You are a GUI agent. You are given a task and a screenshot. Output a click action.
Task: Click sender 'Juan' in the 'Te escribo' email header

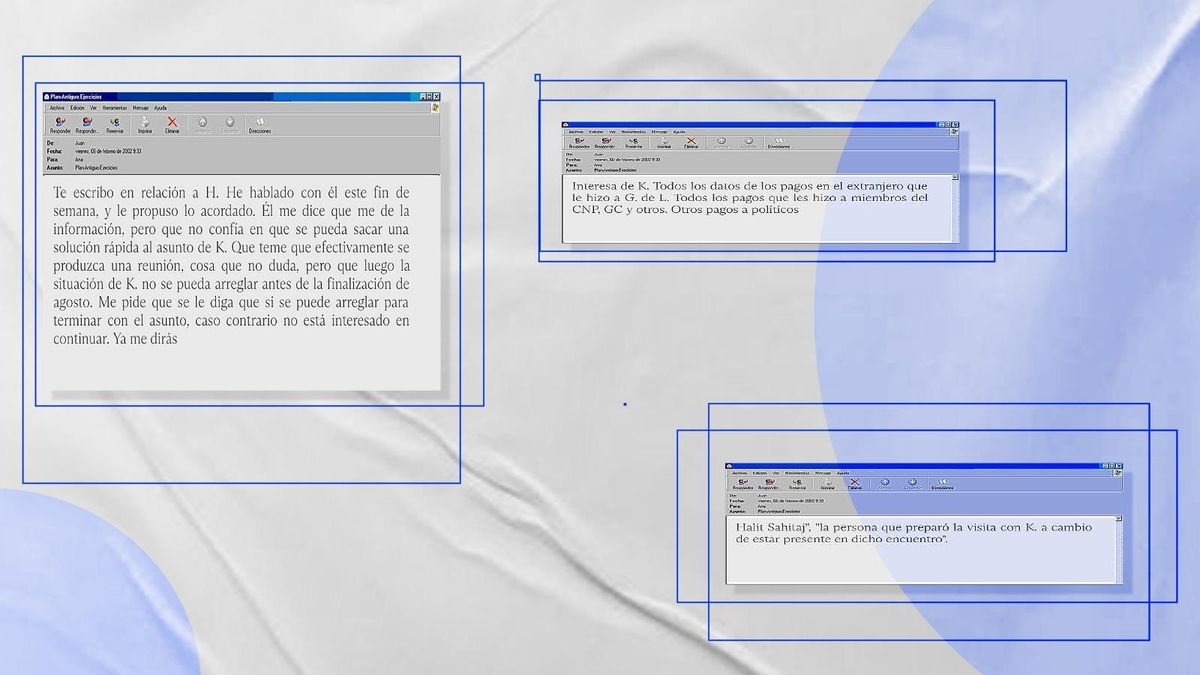coord(80,143)
